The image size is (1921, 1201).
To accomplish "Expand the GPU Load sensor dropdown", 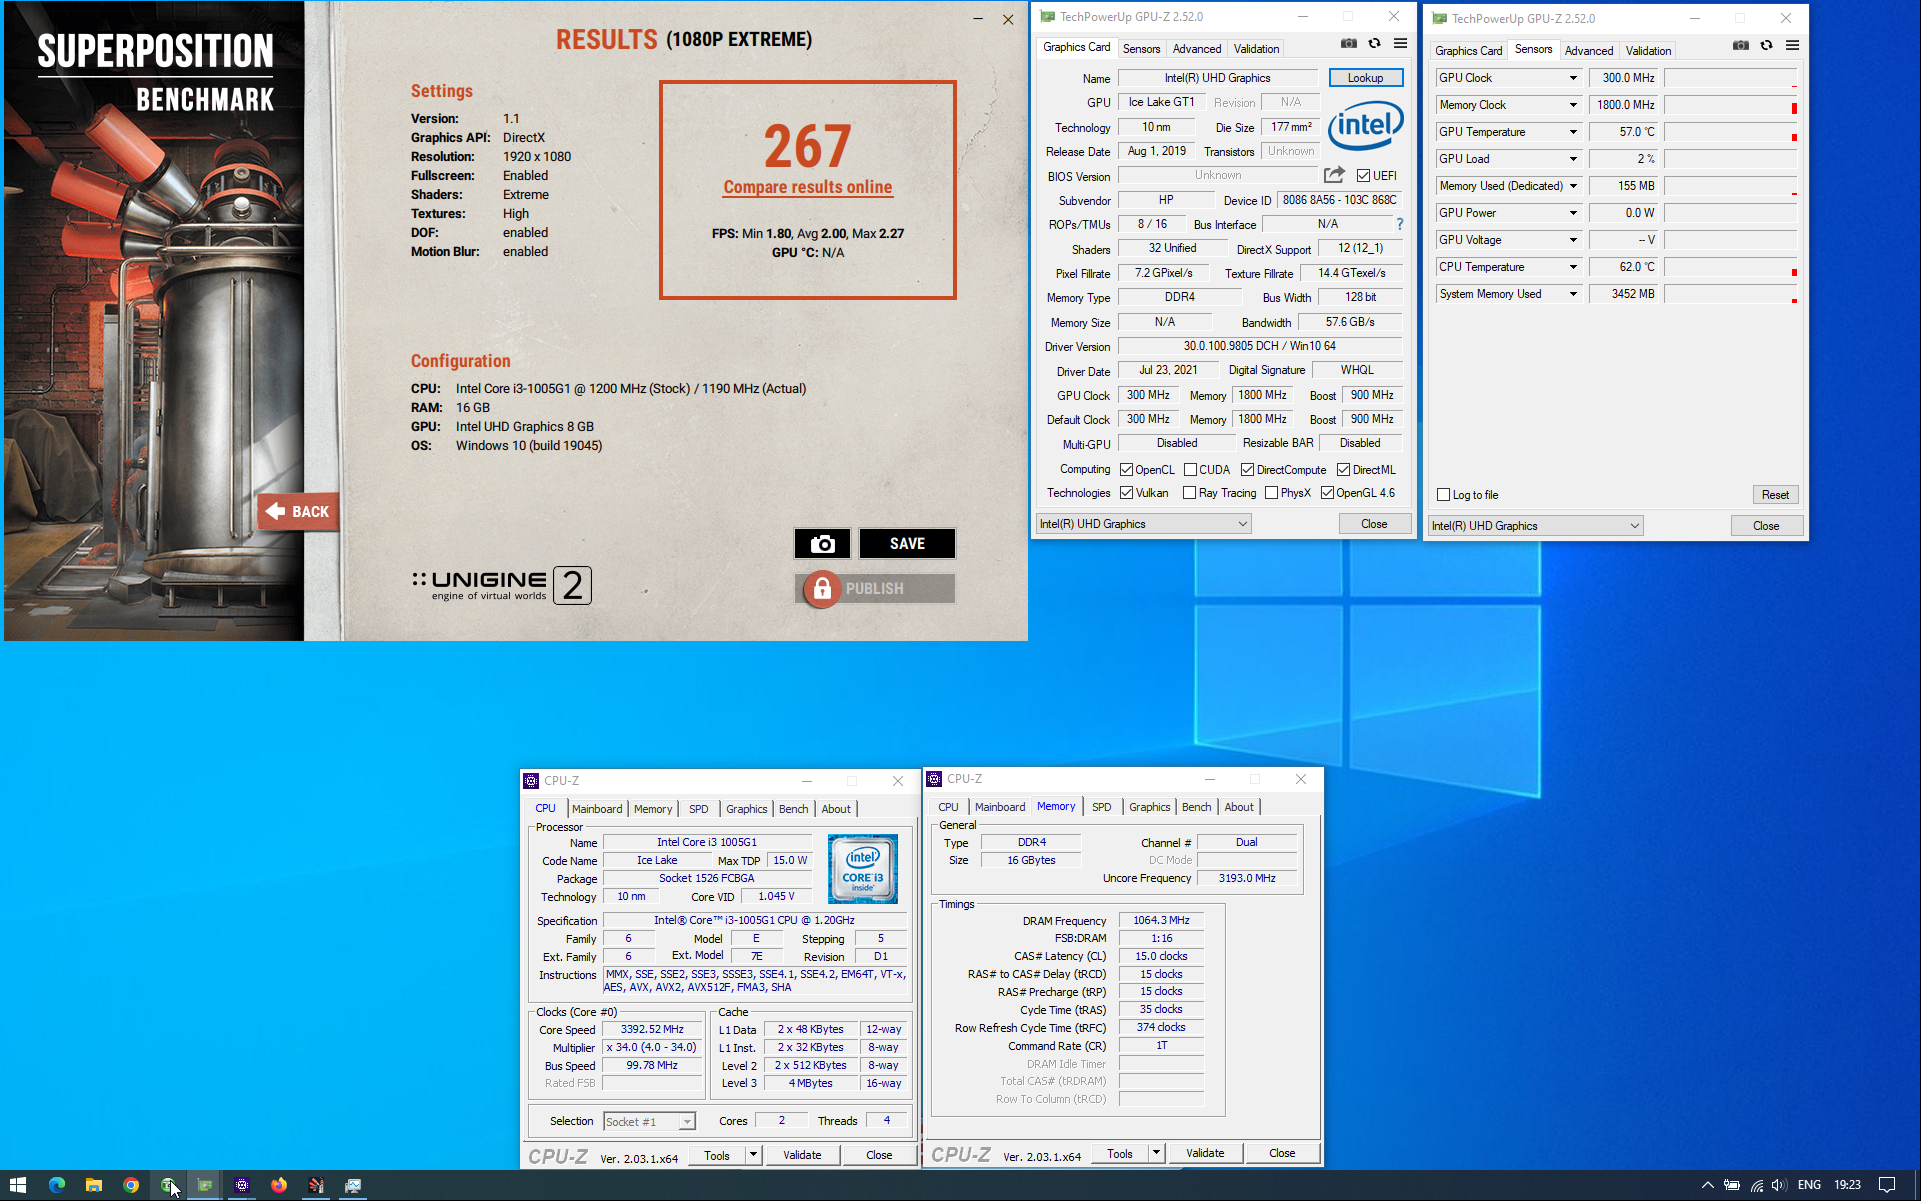I will coord(1573,159).
